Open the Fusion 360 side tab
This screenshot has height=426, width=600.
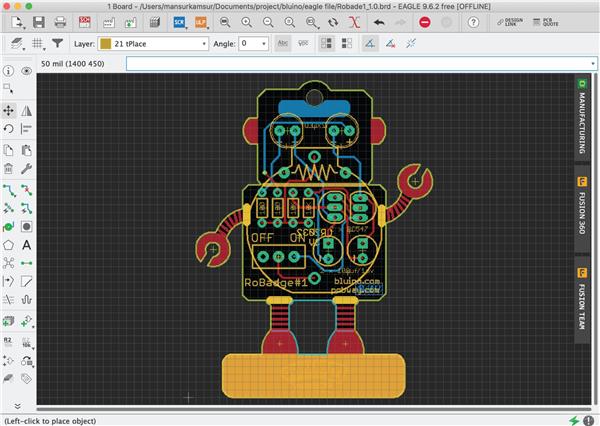[x=581, y=212]
